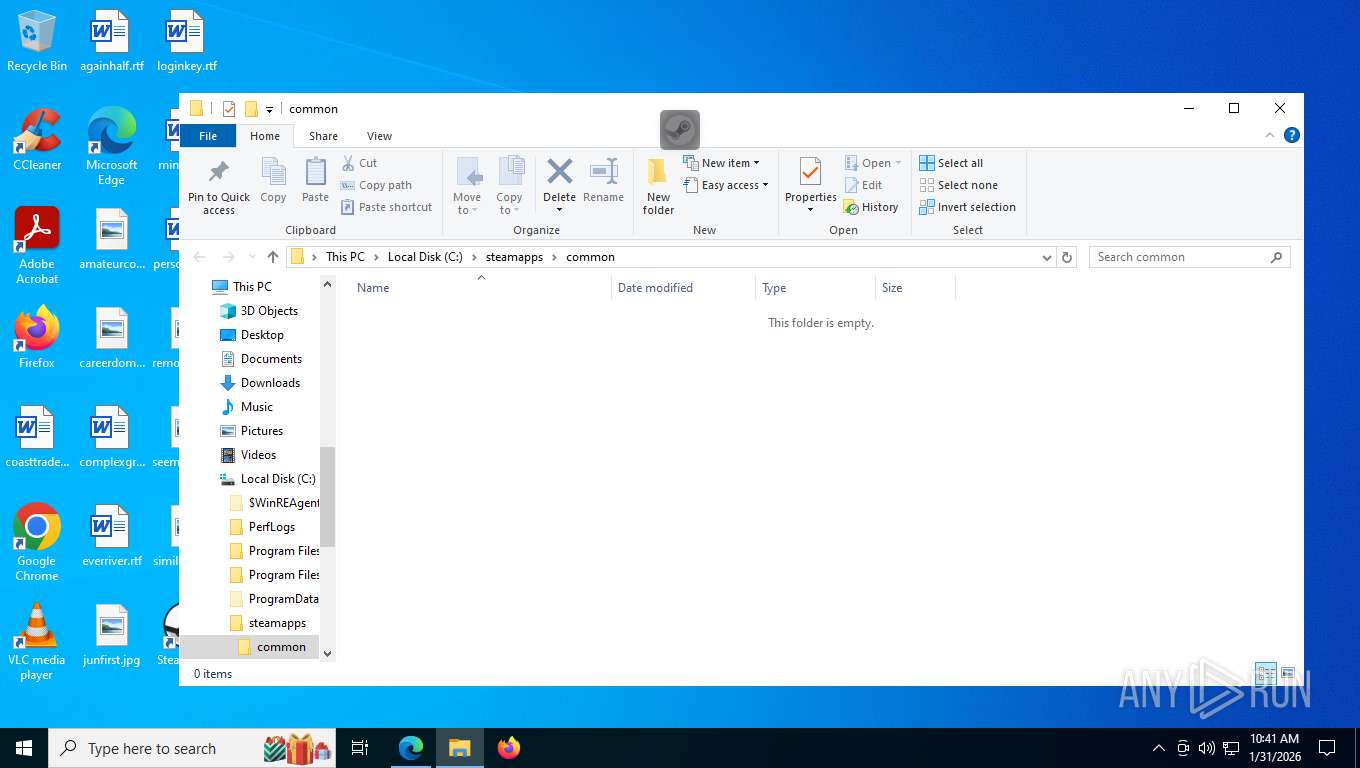Click steamapps breadcrumb segment
Image resolution: width=1360 pixels, height=768 pixels.
pyautogui.click(x=514, y=257)
